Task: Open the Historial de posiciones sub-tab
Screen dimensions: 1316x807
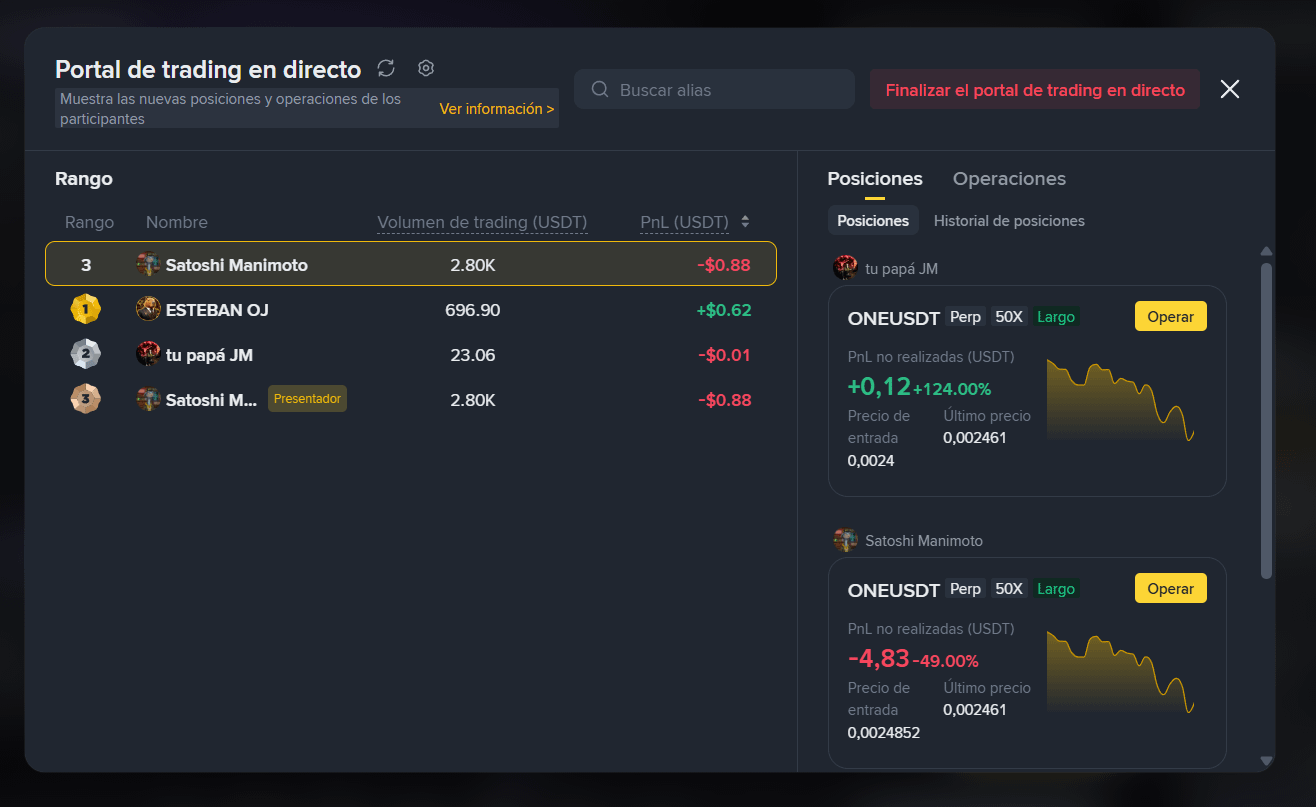Action: point(1009,221)
